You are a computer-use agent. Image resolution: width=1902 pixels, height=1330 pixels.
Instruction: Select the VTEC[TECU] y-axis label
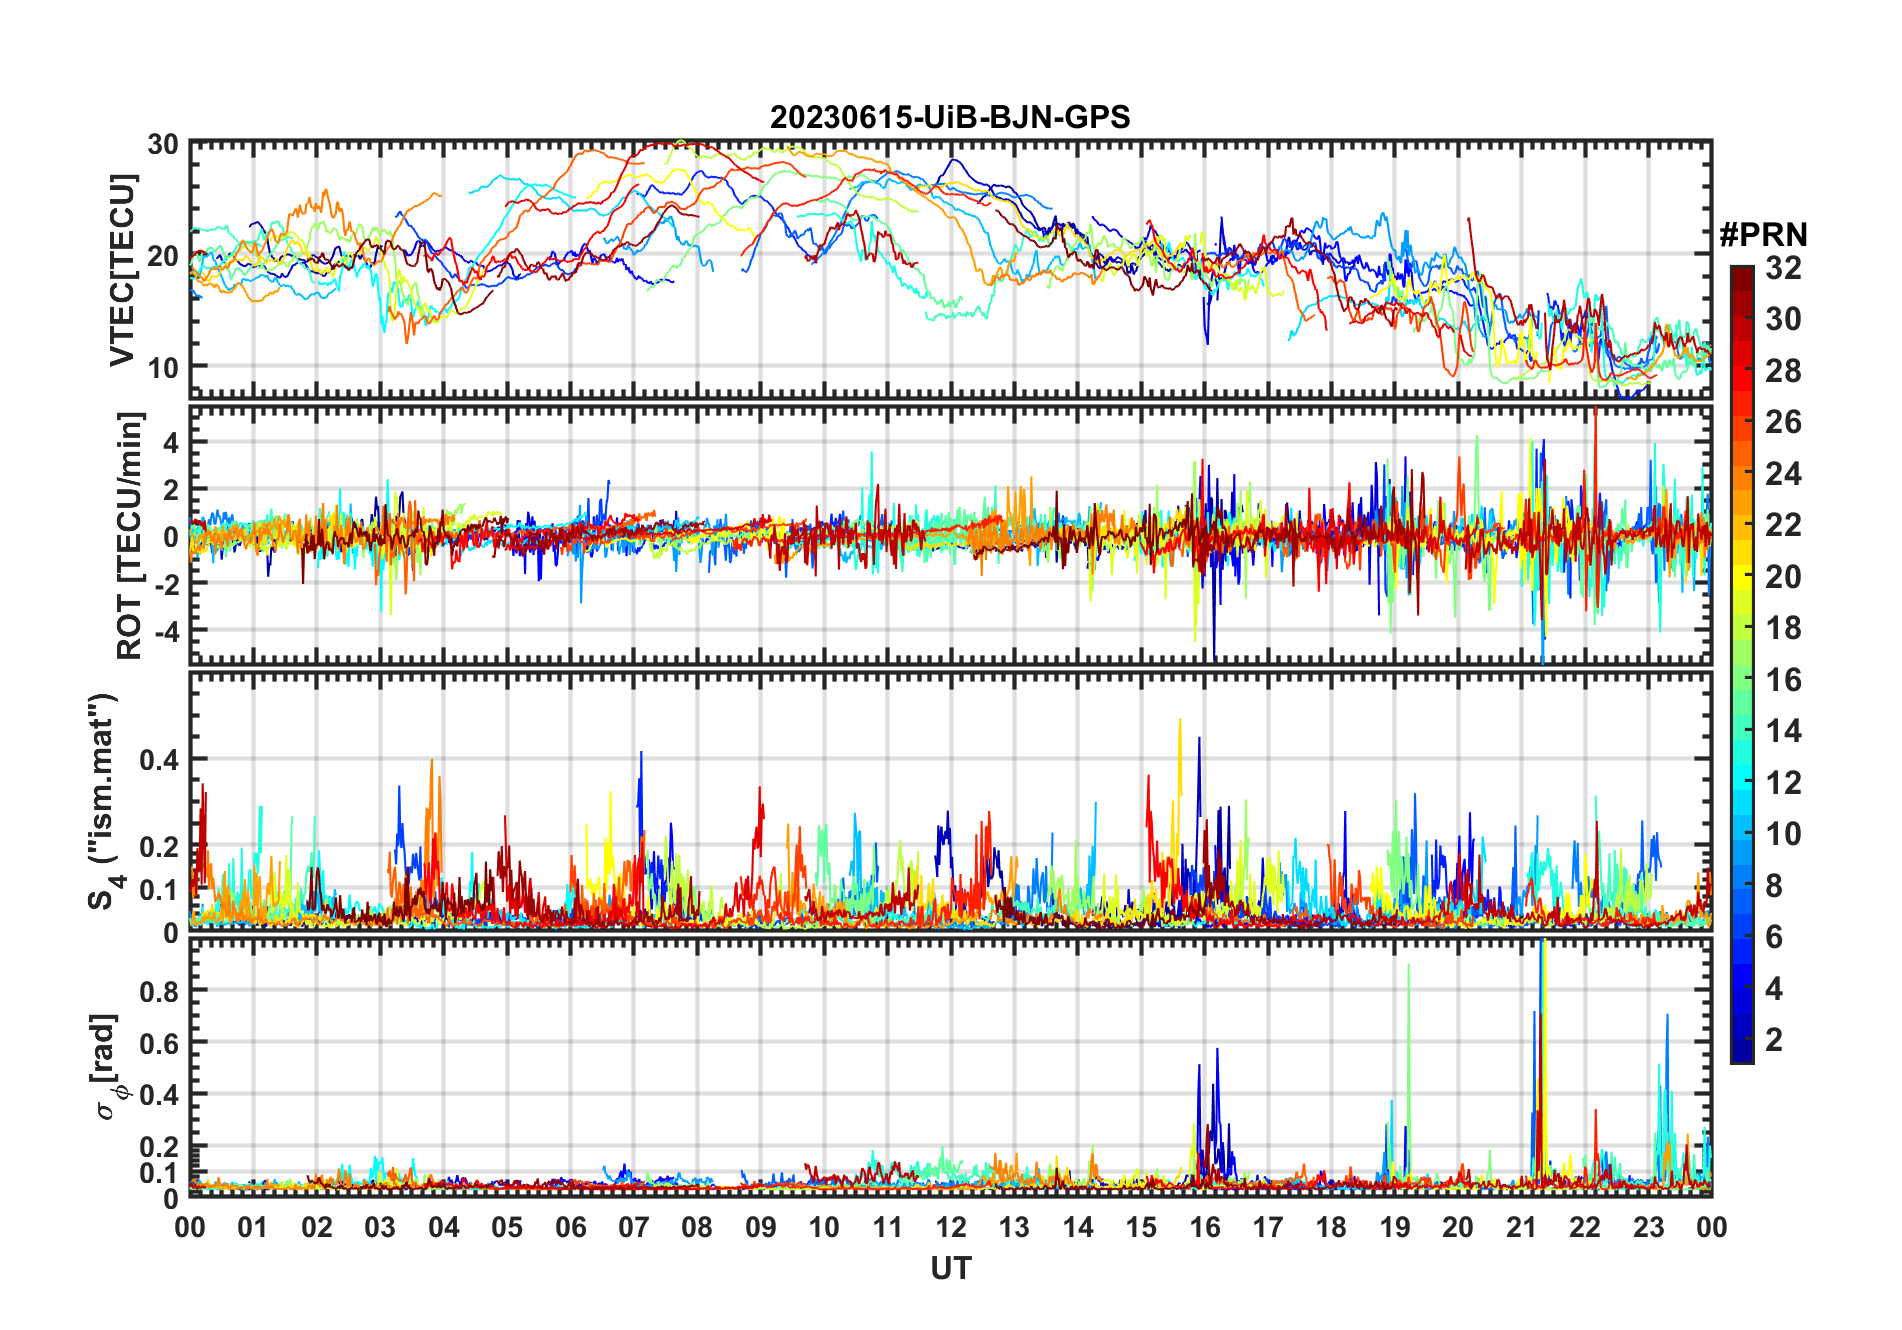[122, 270]
